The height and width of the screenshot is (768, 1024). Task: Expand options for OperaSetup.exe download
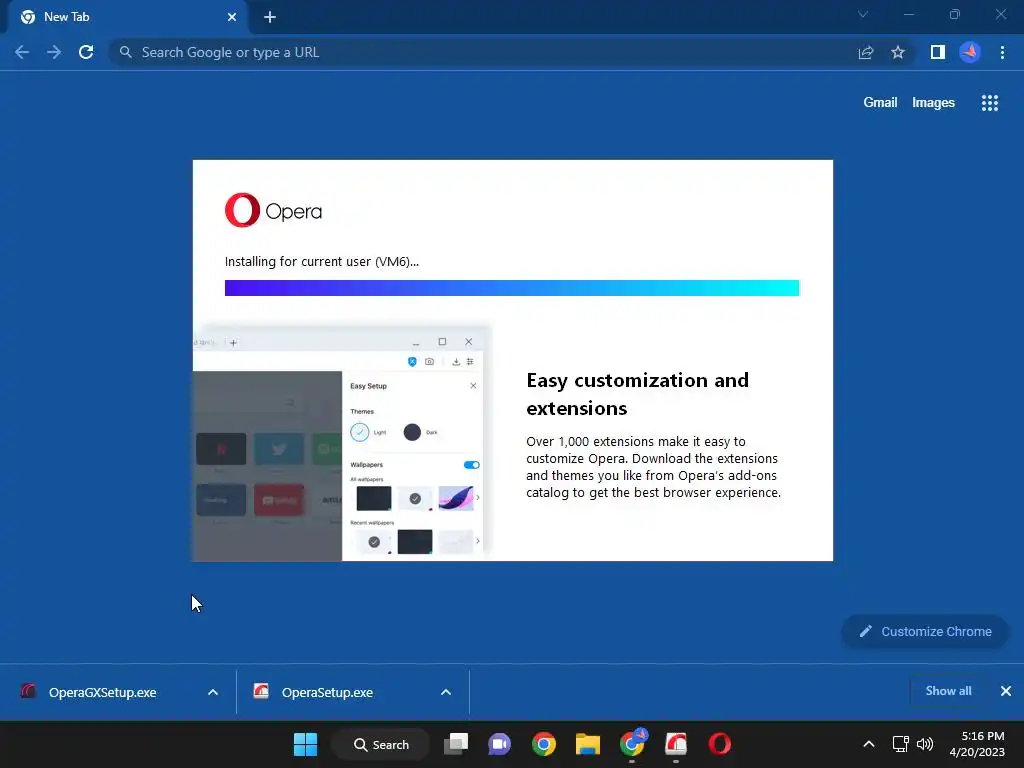tap(446, 692)
